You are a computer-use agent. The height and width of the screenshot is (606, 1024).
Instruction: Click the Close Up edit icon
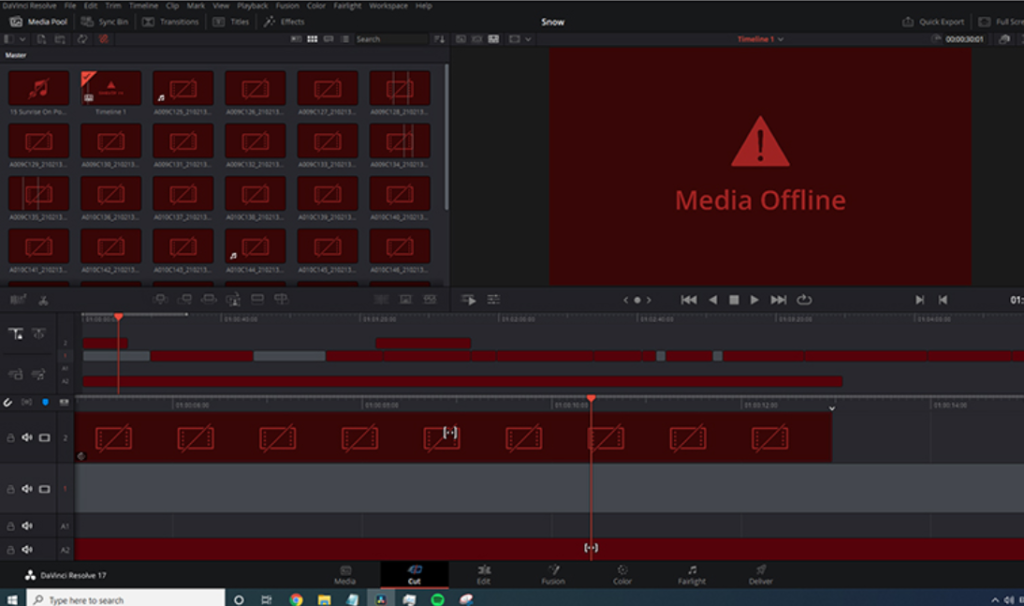[x=233, y=300]
